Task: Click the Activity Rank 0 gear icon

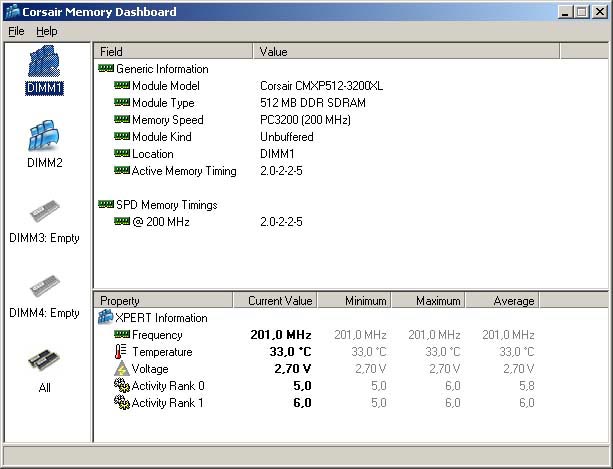Action: tap(121, 386)
